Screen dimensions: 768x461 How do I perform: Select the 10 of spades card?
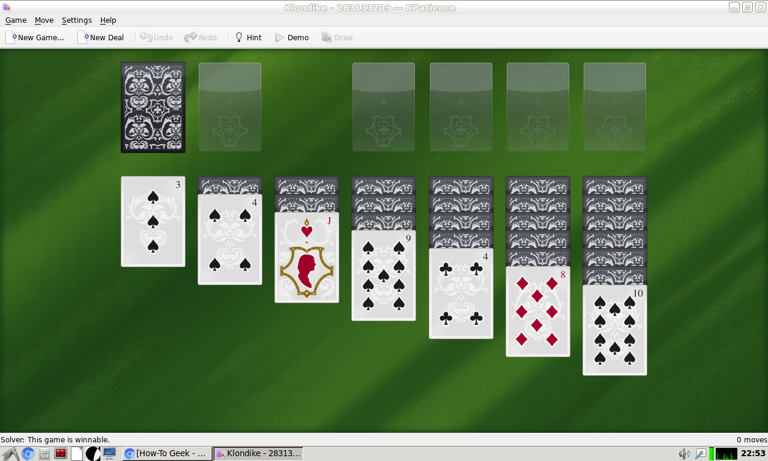615,330
